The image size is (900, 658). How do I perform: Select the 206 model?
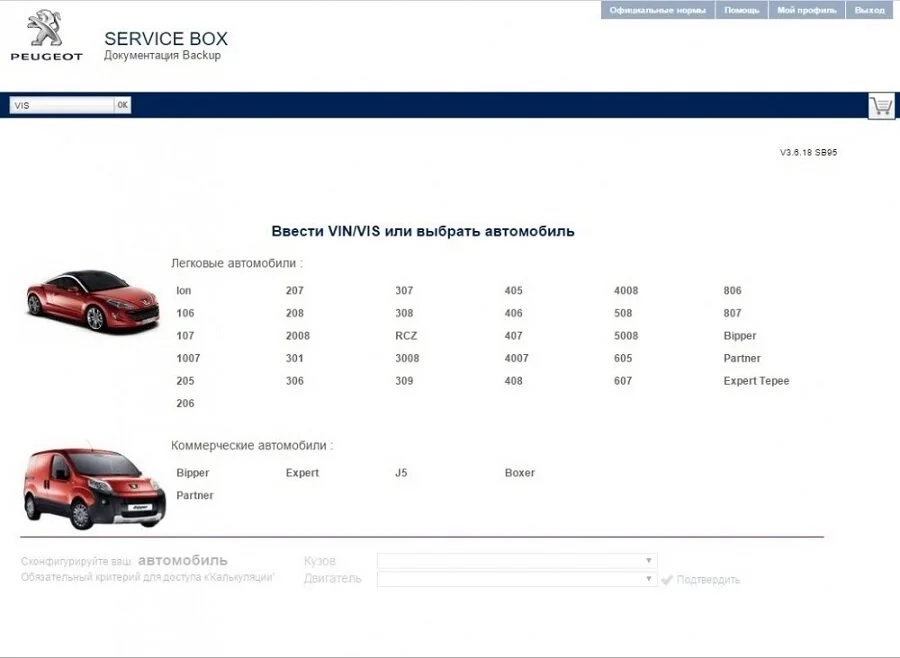[185, 403]
